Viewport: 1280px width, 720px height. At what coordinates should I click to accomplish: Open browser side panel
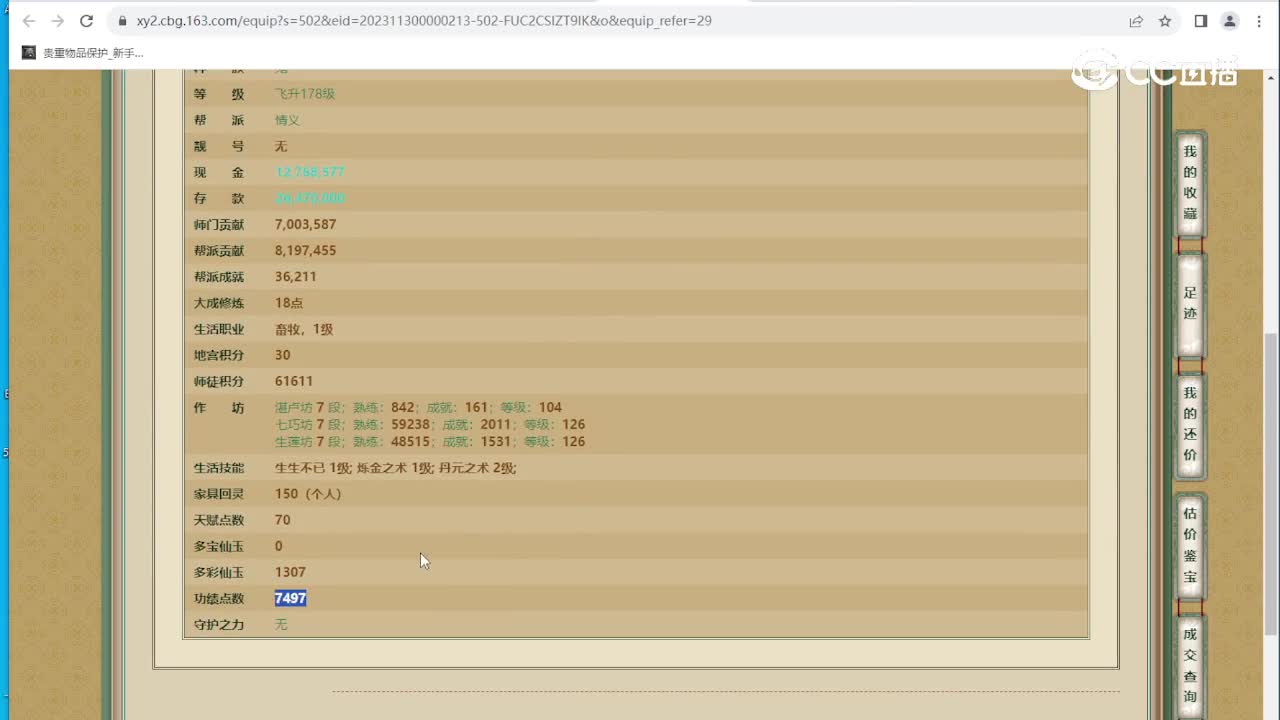click(x=1201, y=21)
